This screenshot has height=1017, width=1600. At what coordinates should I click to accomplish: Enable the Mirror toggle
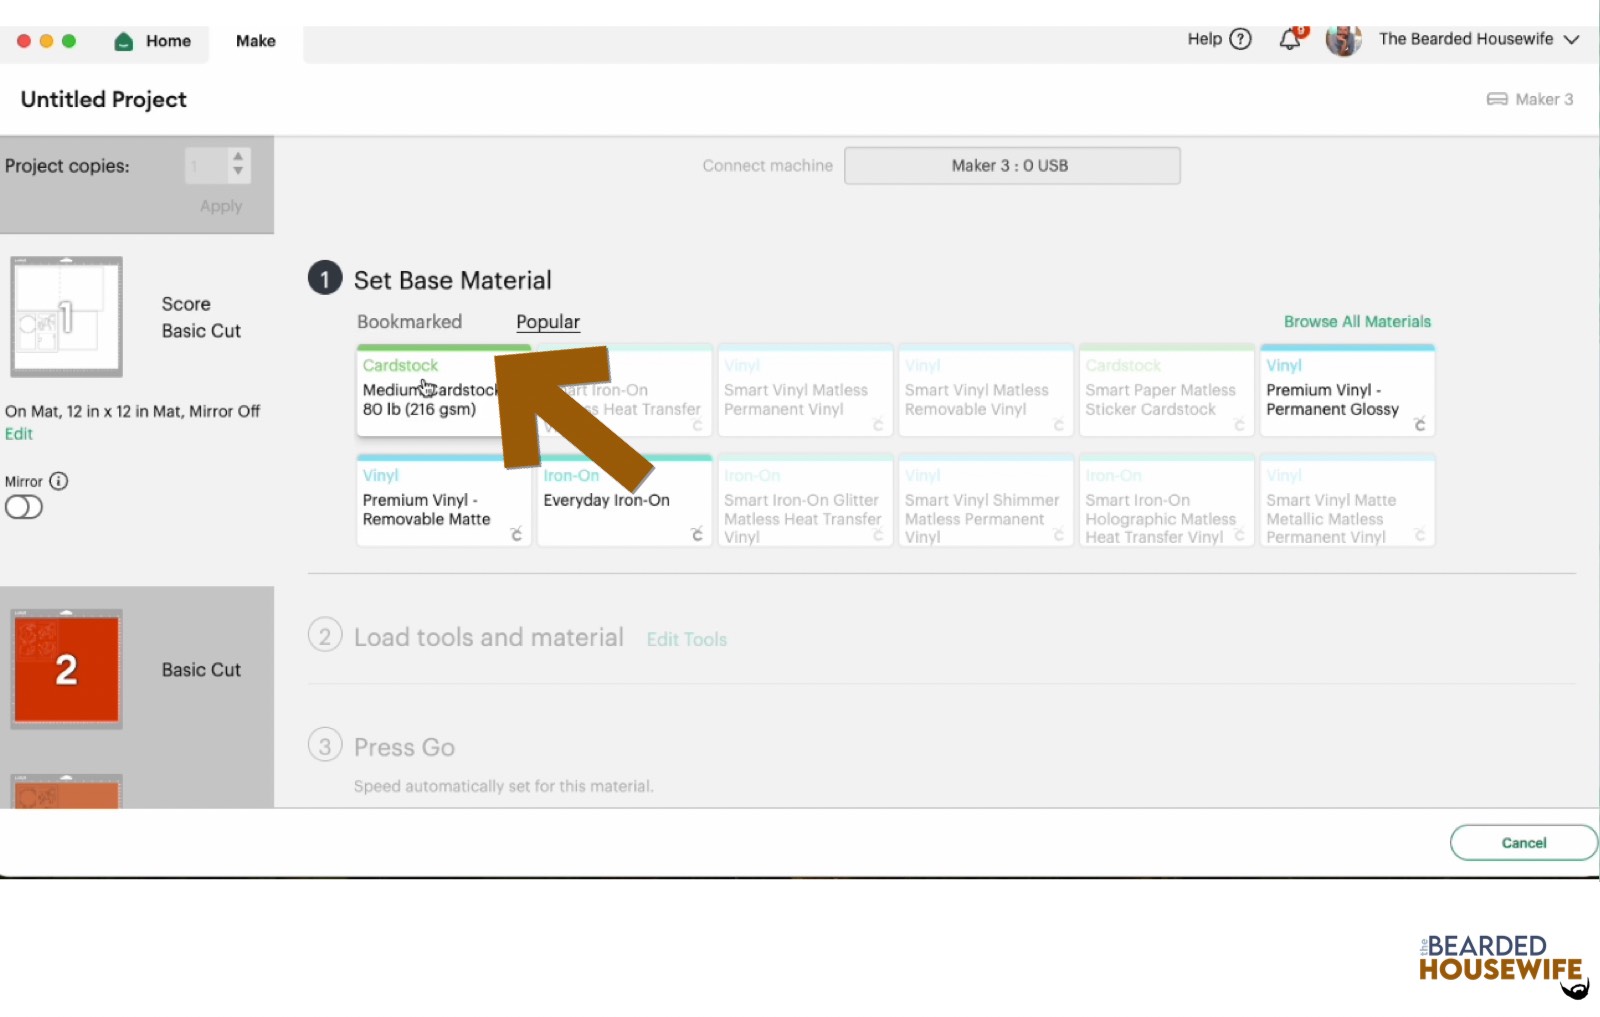coord(23,507)
